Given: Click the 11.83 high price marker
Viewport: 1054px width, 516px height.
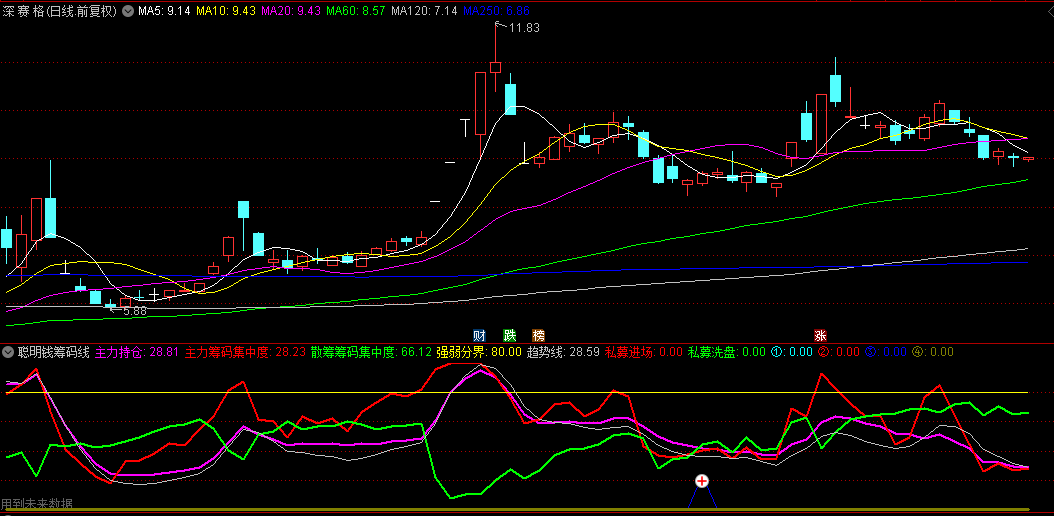Looking at the screenshot, I should click(x=524, y=28).
